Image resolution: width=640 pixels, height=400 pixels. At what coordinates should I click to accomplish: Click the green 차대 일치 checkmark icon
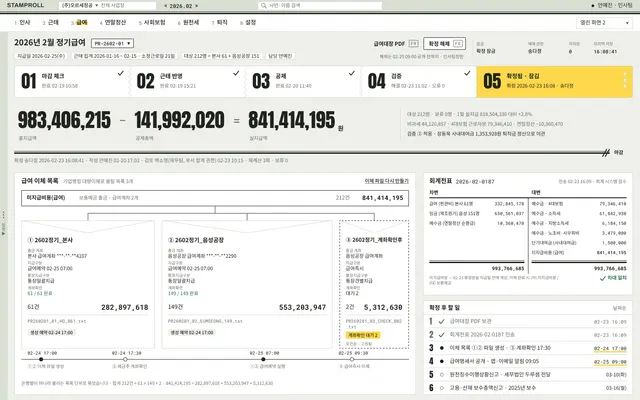[602, 278]
